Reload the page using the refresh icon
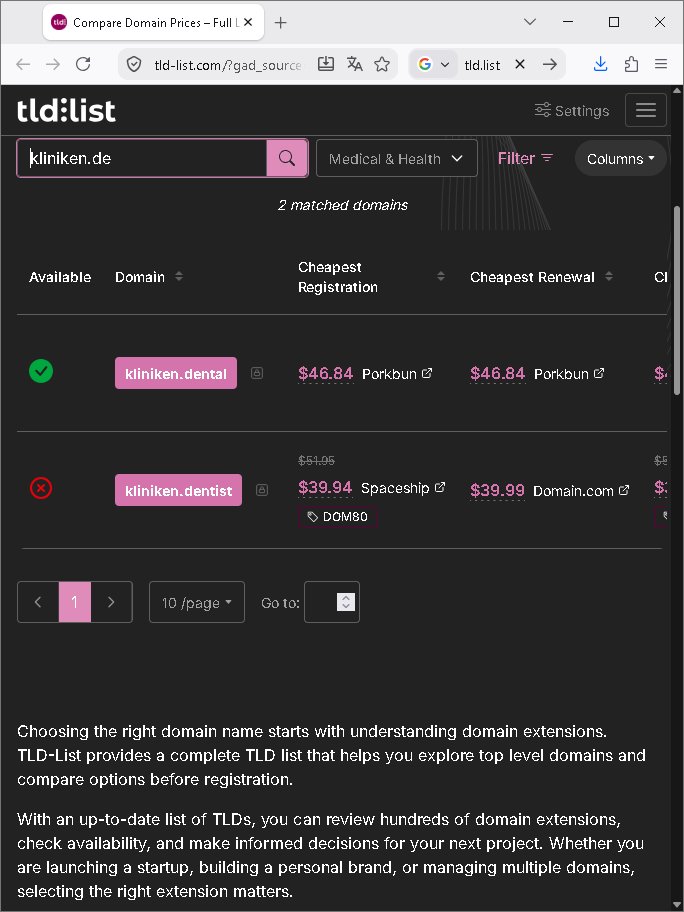The image size is (684, 912). (83, 64)
